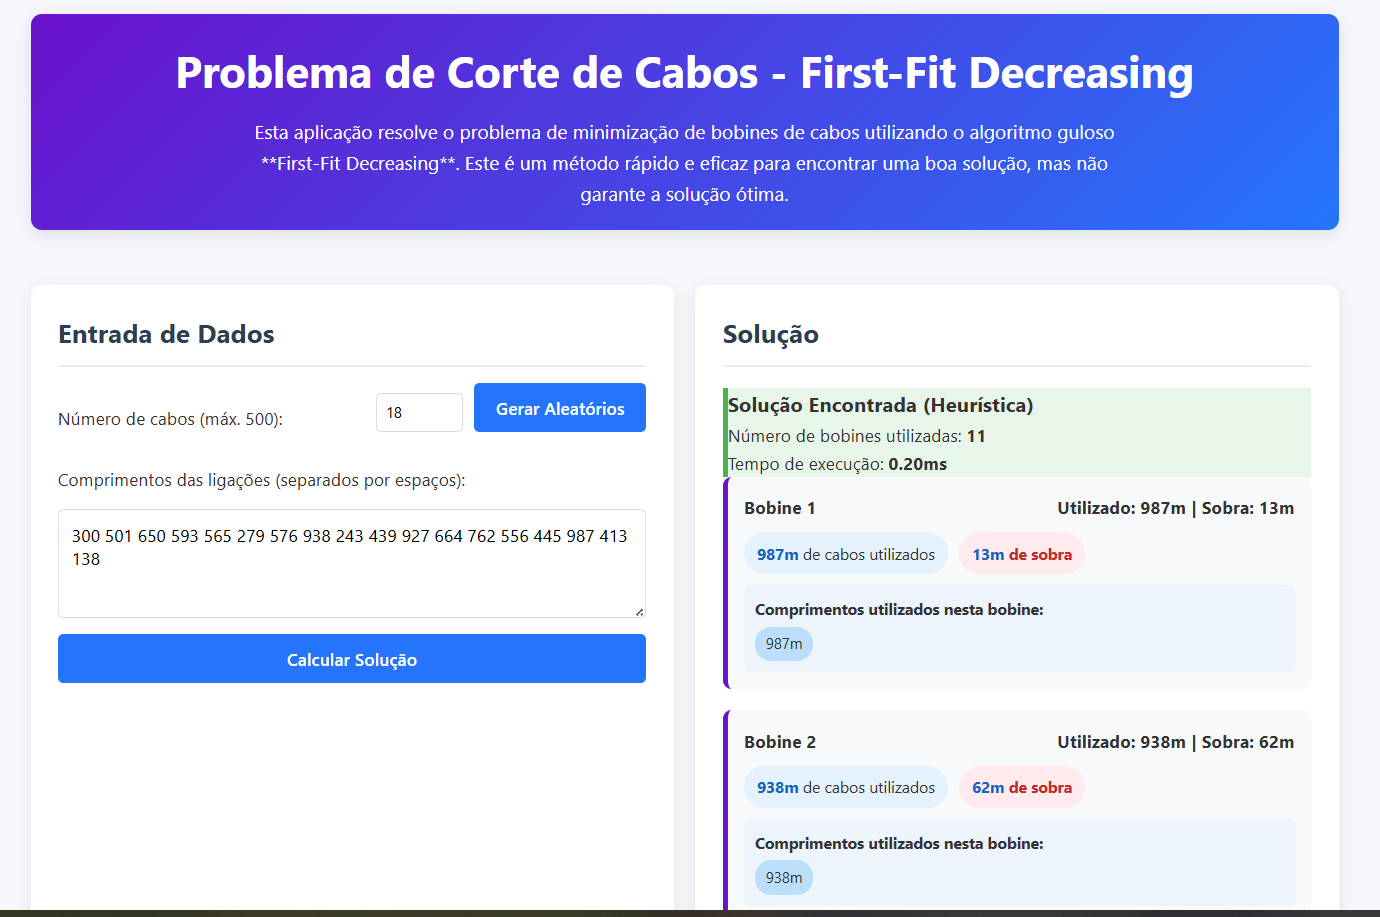This screenshot has width=1380, height=917.
Task: Select the Bobine 2 heading
Action: tap(778, 742)
